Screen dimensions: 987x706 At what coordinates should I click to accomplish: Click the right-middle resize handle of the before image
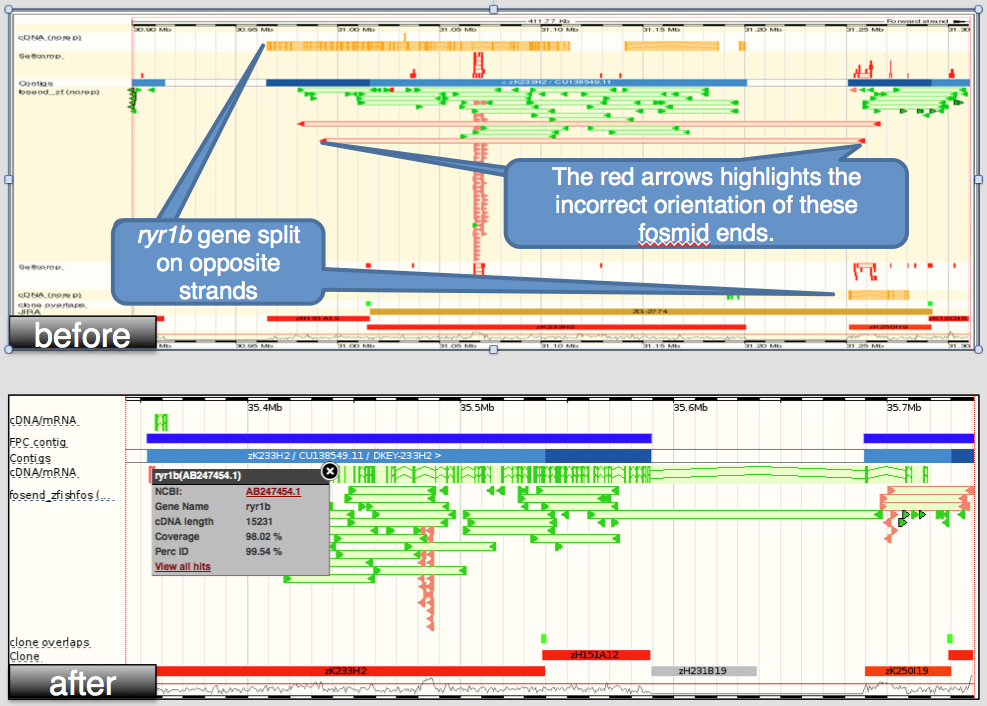[x=976, y=179]
